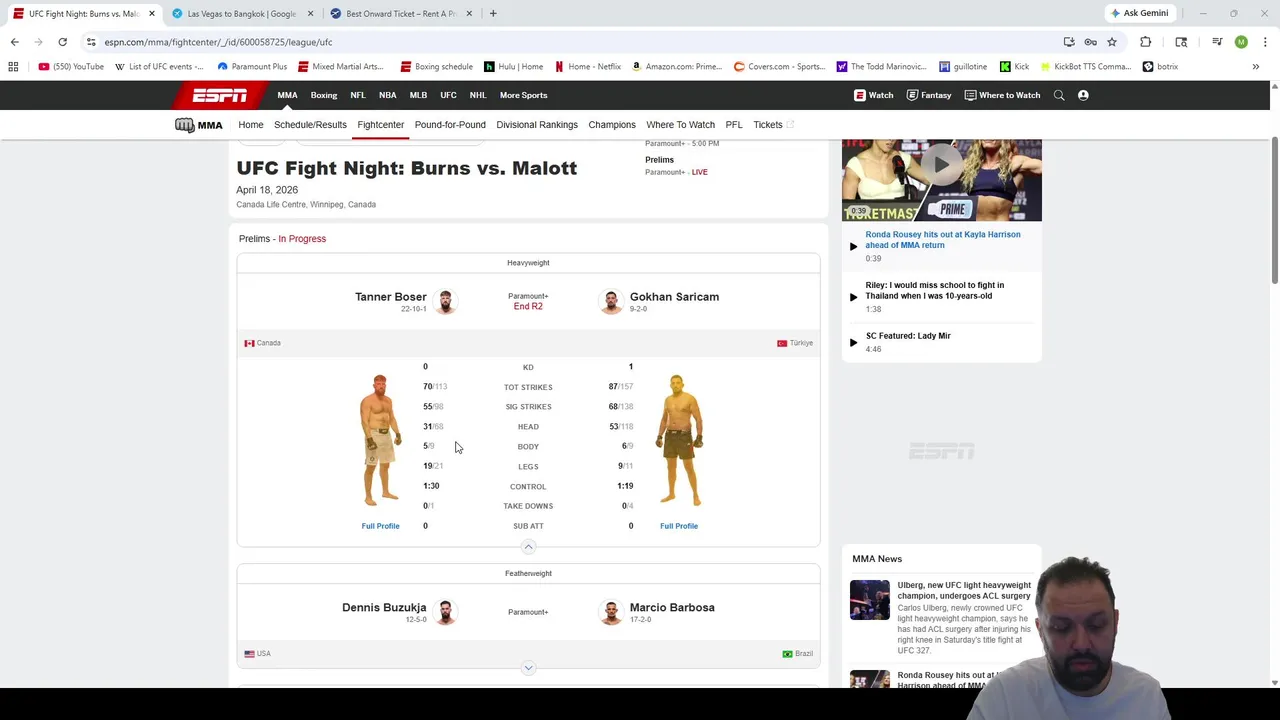1280x720 pixels.
Task: Open the Tickets link in MMA nav
Action: (773, 125)
